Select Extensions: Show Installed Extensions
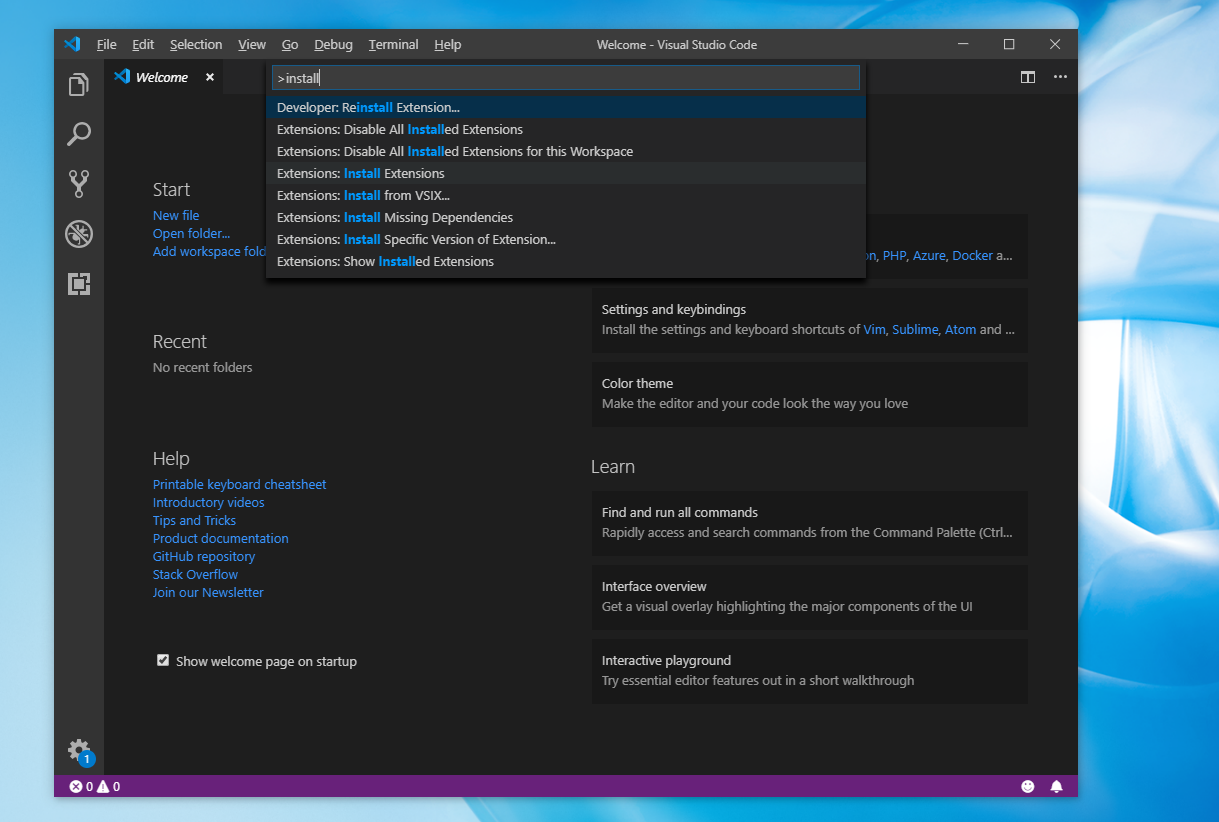Image resolution: width=1219 pixels, height=822 pixels. (566, 261)
